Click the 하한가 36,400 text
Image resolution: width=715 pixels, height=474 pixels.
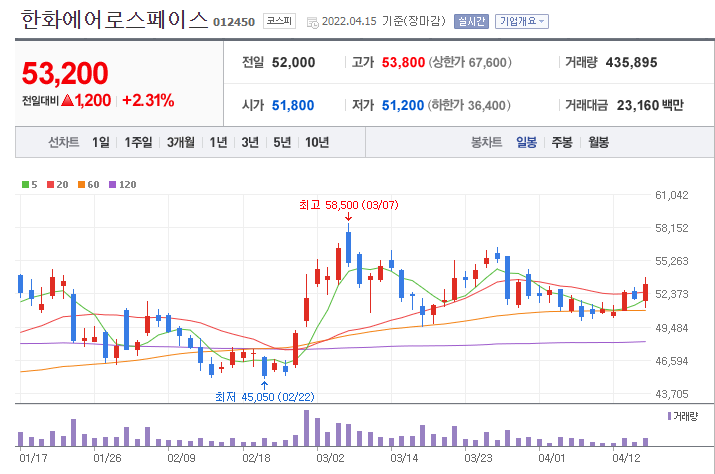click(469, 105)
